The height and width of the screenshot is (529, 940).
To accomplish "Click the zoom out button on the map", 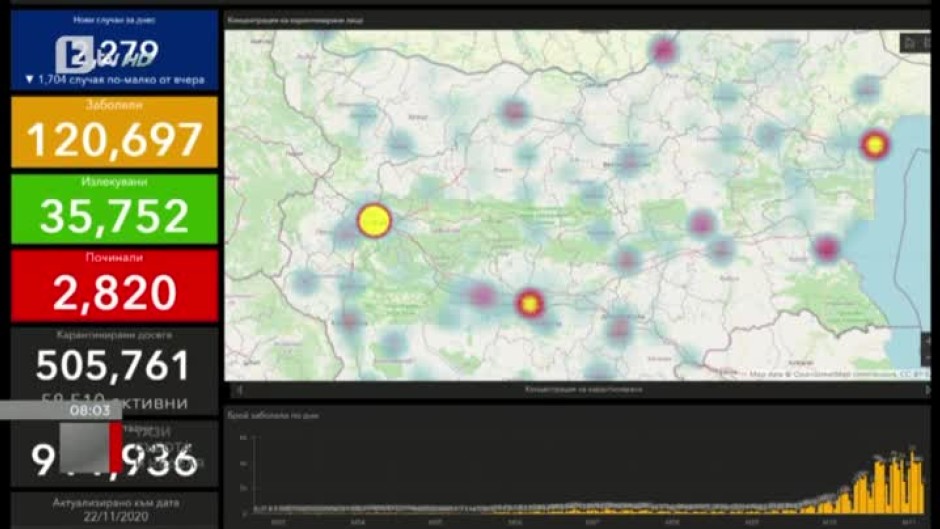I will click(926, 359).
